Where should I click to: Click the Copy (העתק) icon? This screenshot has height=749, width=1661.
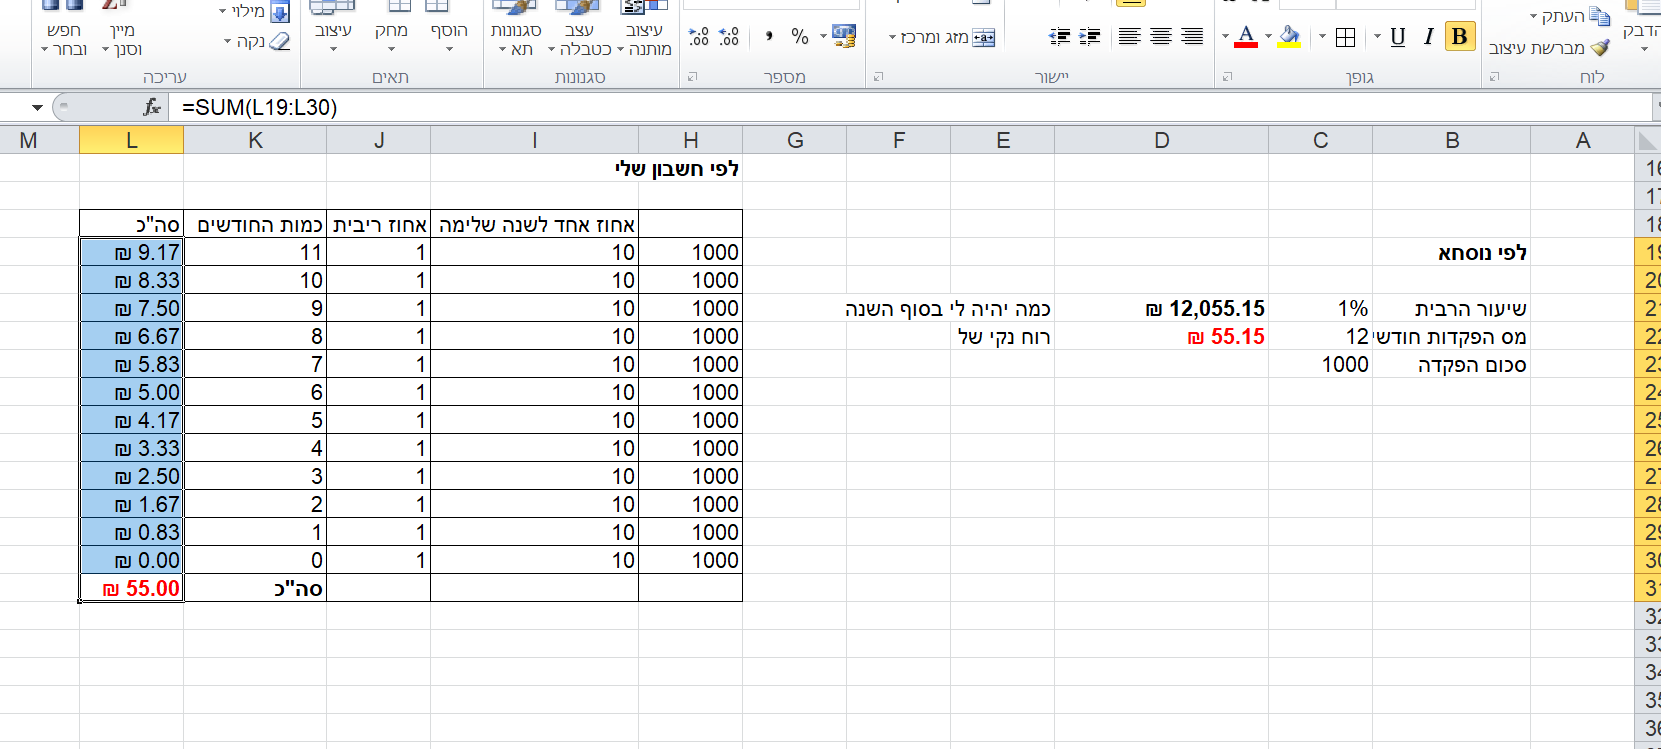coord(1600,16)
